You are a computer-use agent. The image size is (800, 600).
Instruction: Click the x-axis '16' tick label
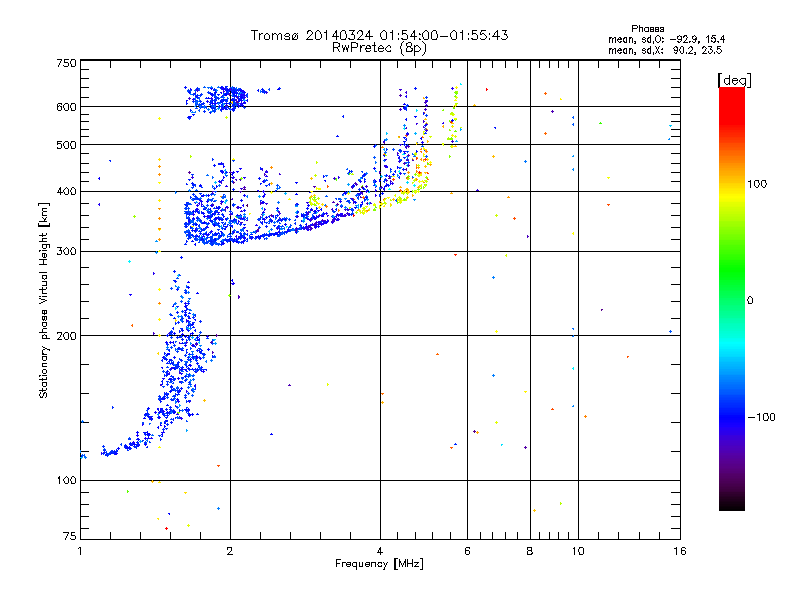pyautogui.click(x=680, y=551)
